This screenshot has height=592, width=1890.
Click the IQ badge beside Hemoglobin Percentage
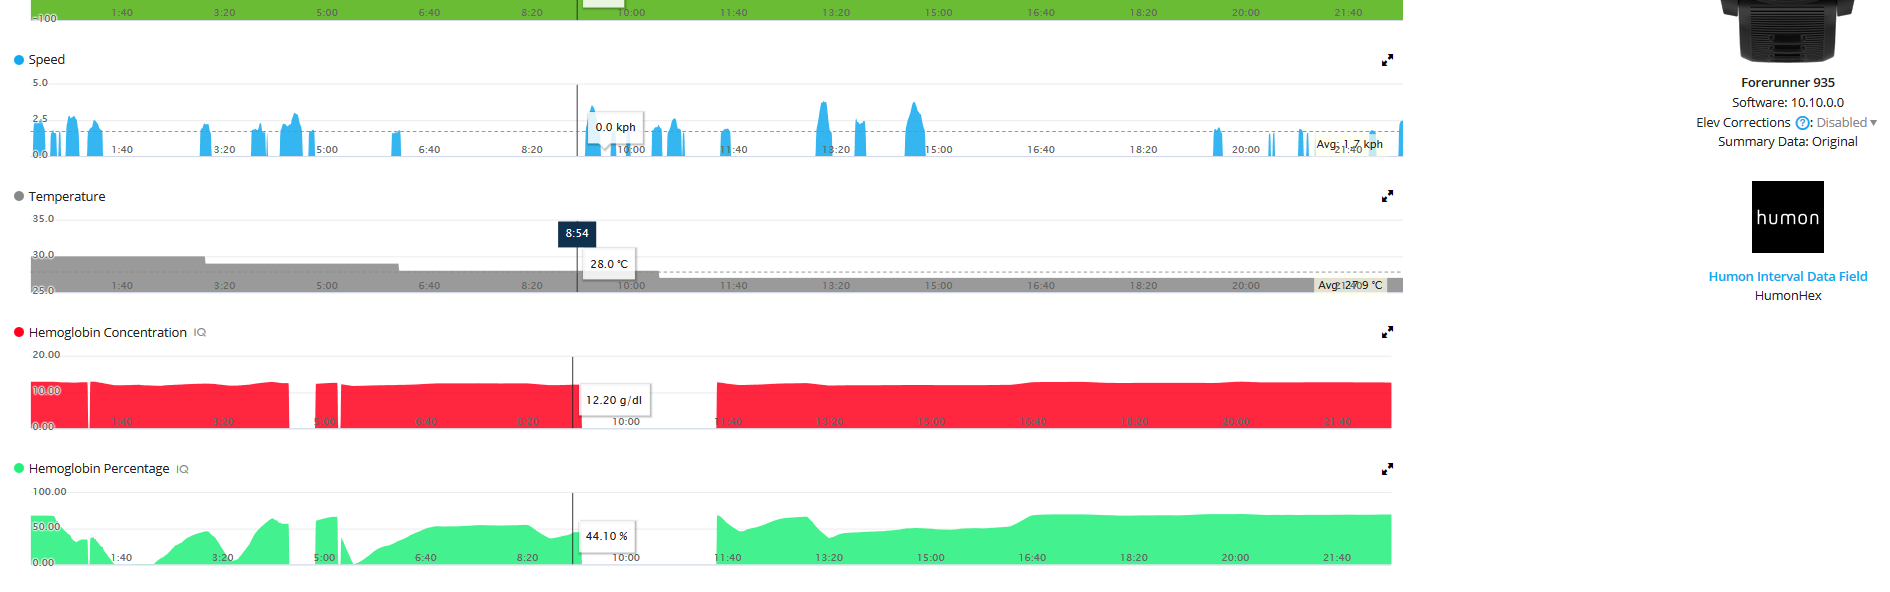[x=183, y=469]
